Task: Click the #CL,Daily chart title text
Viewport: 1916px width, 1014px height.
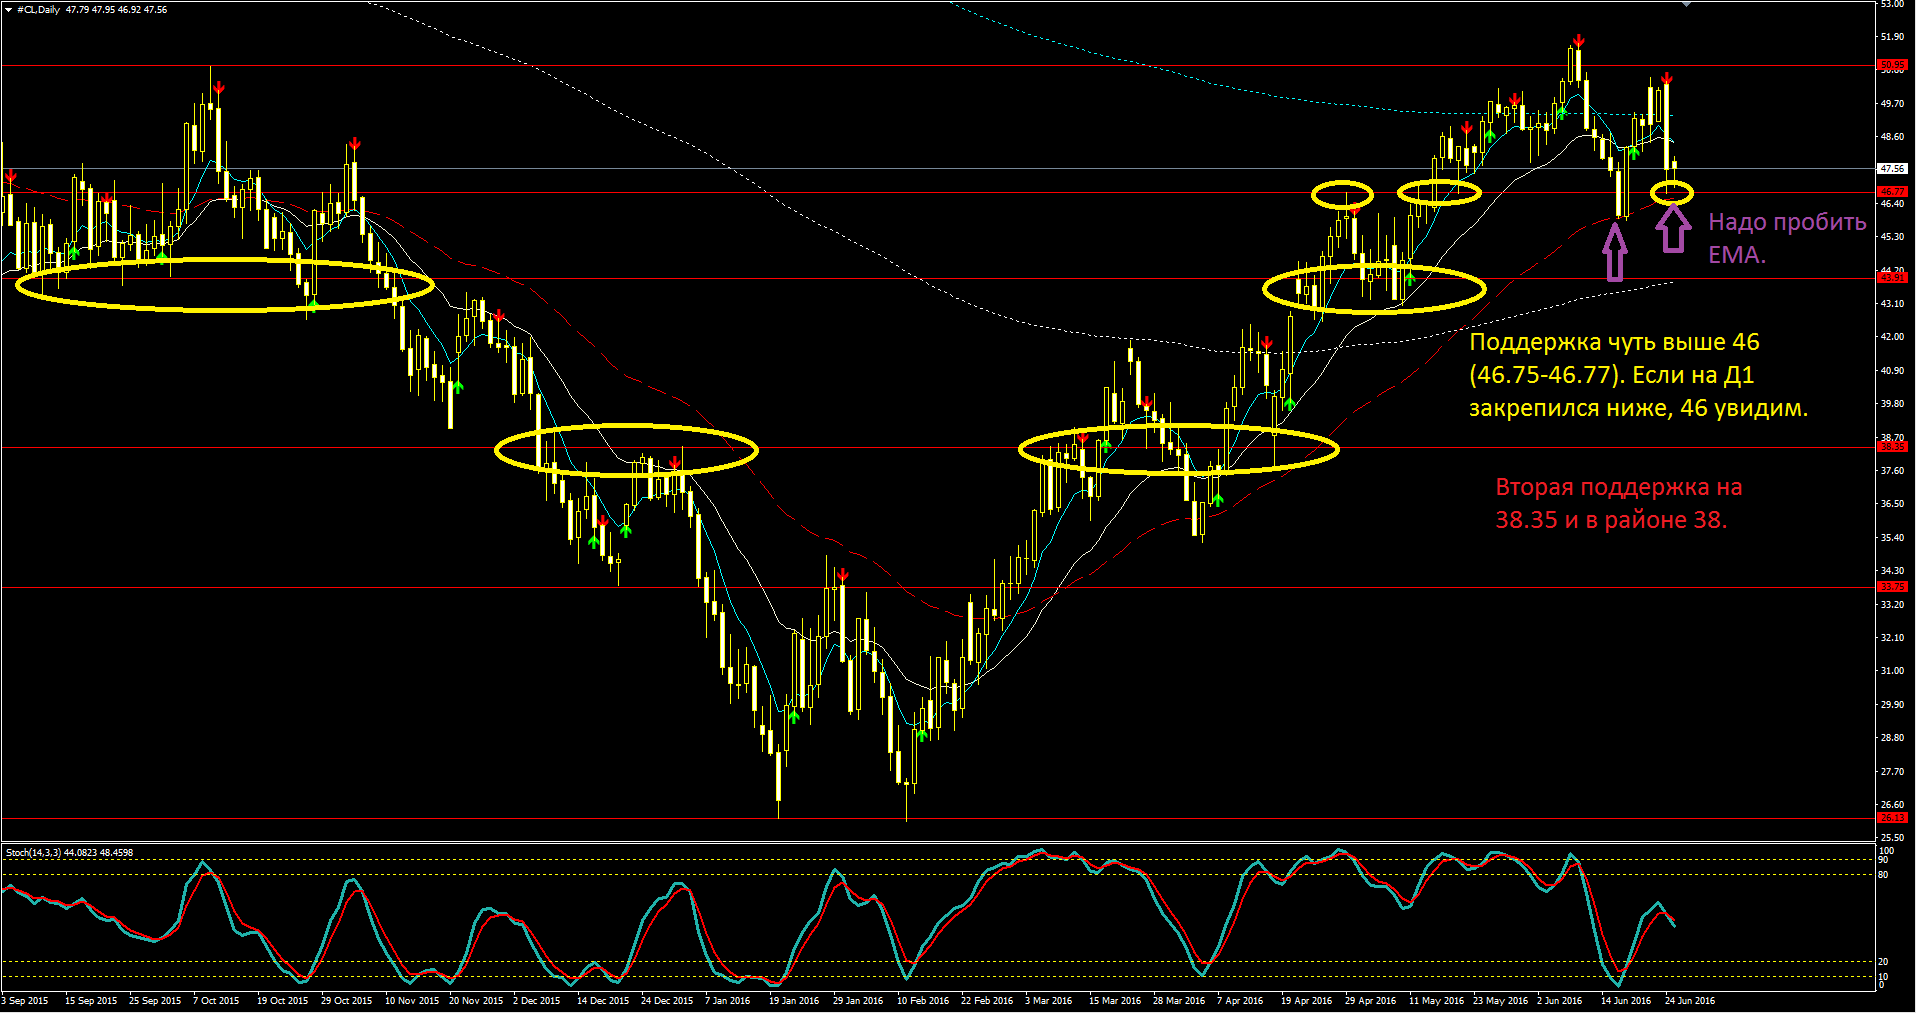Action: (38, 10)
